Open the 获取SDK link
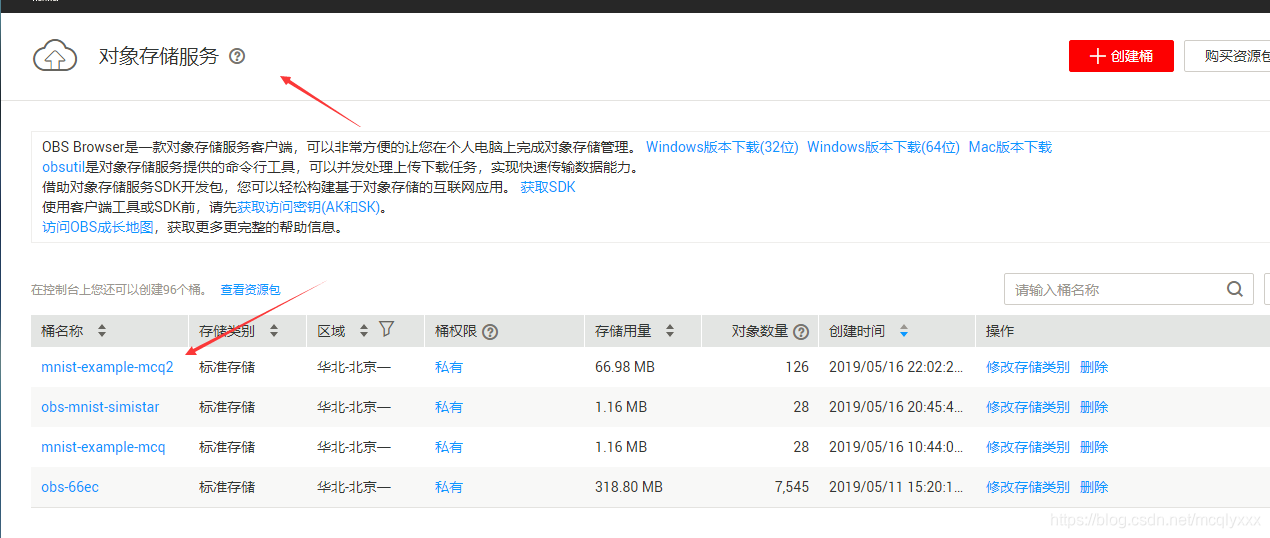This screenshot has height=538, width=1270. click(x=548, y=187)
